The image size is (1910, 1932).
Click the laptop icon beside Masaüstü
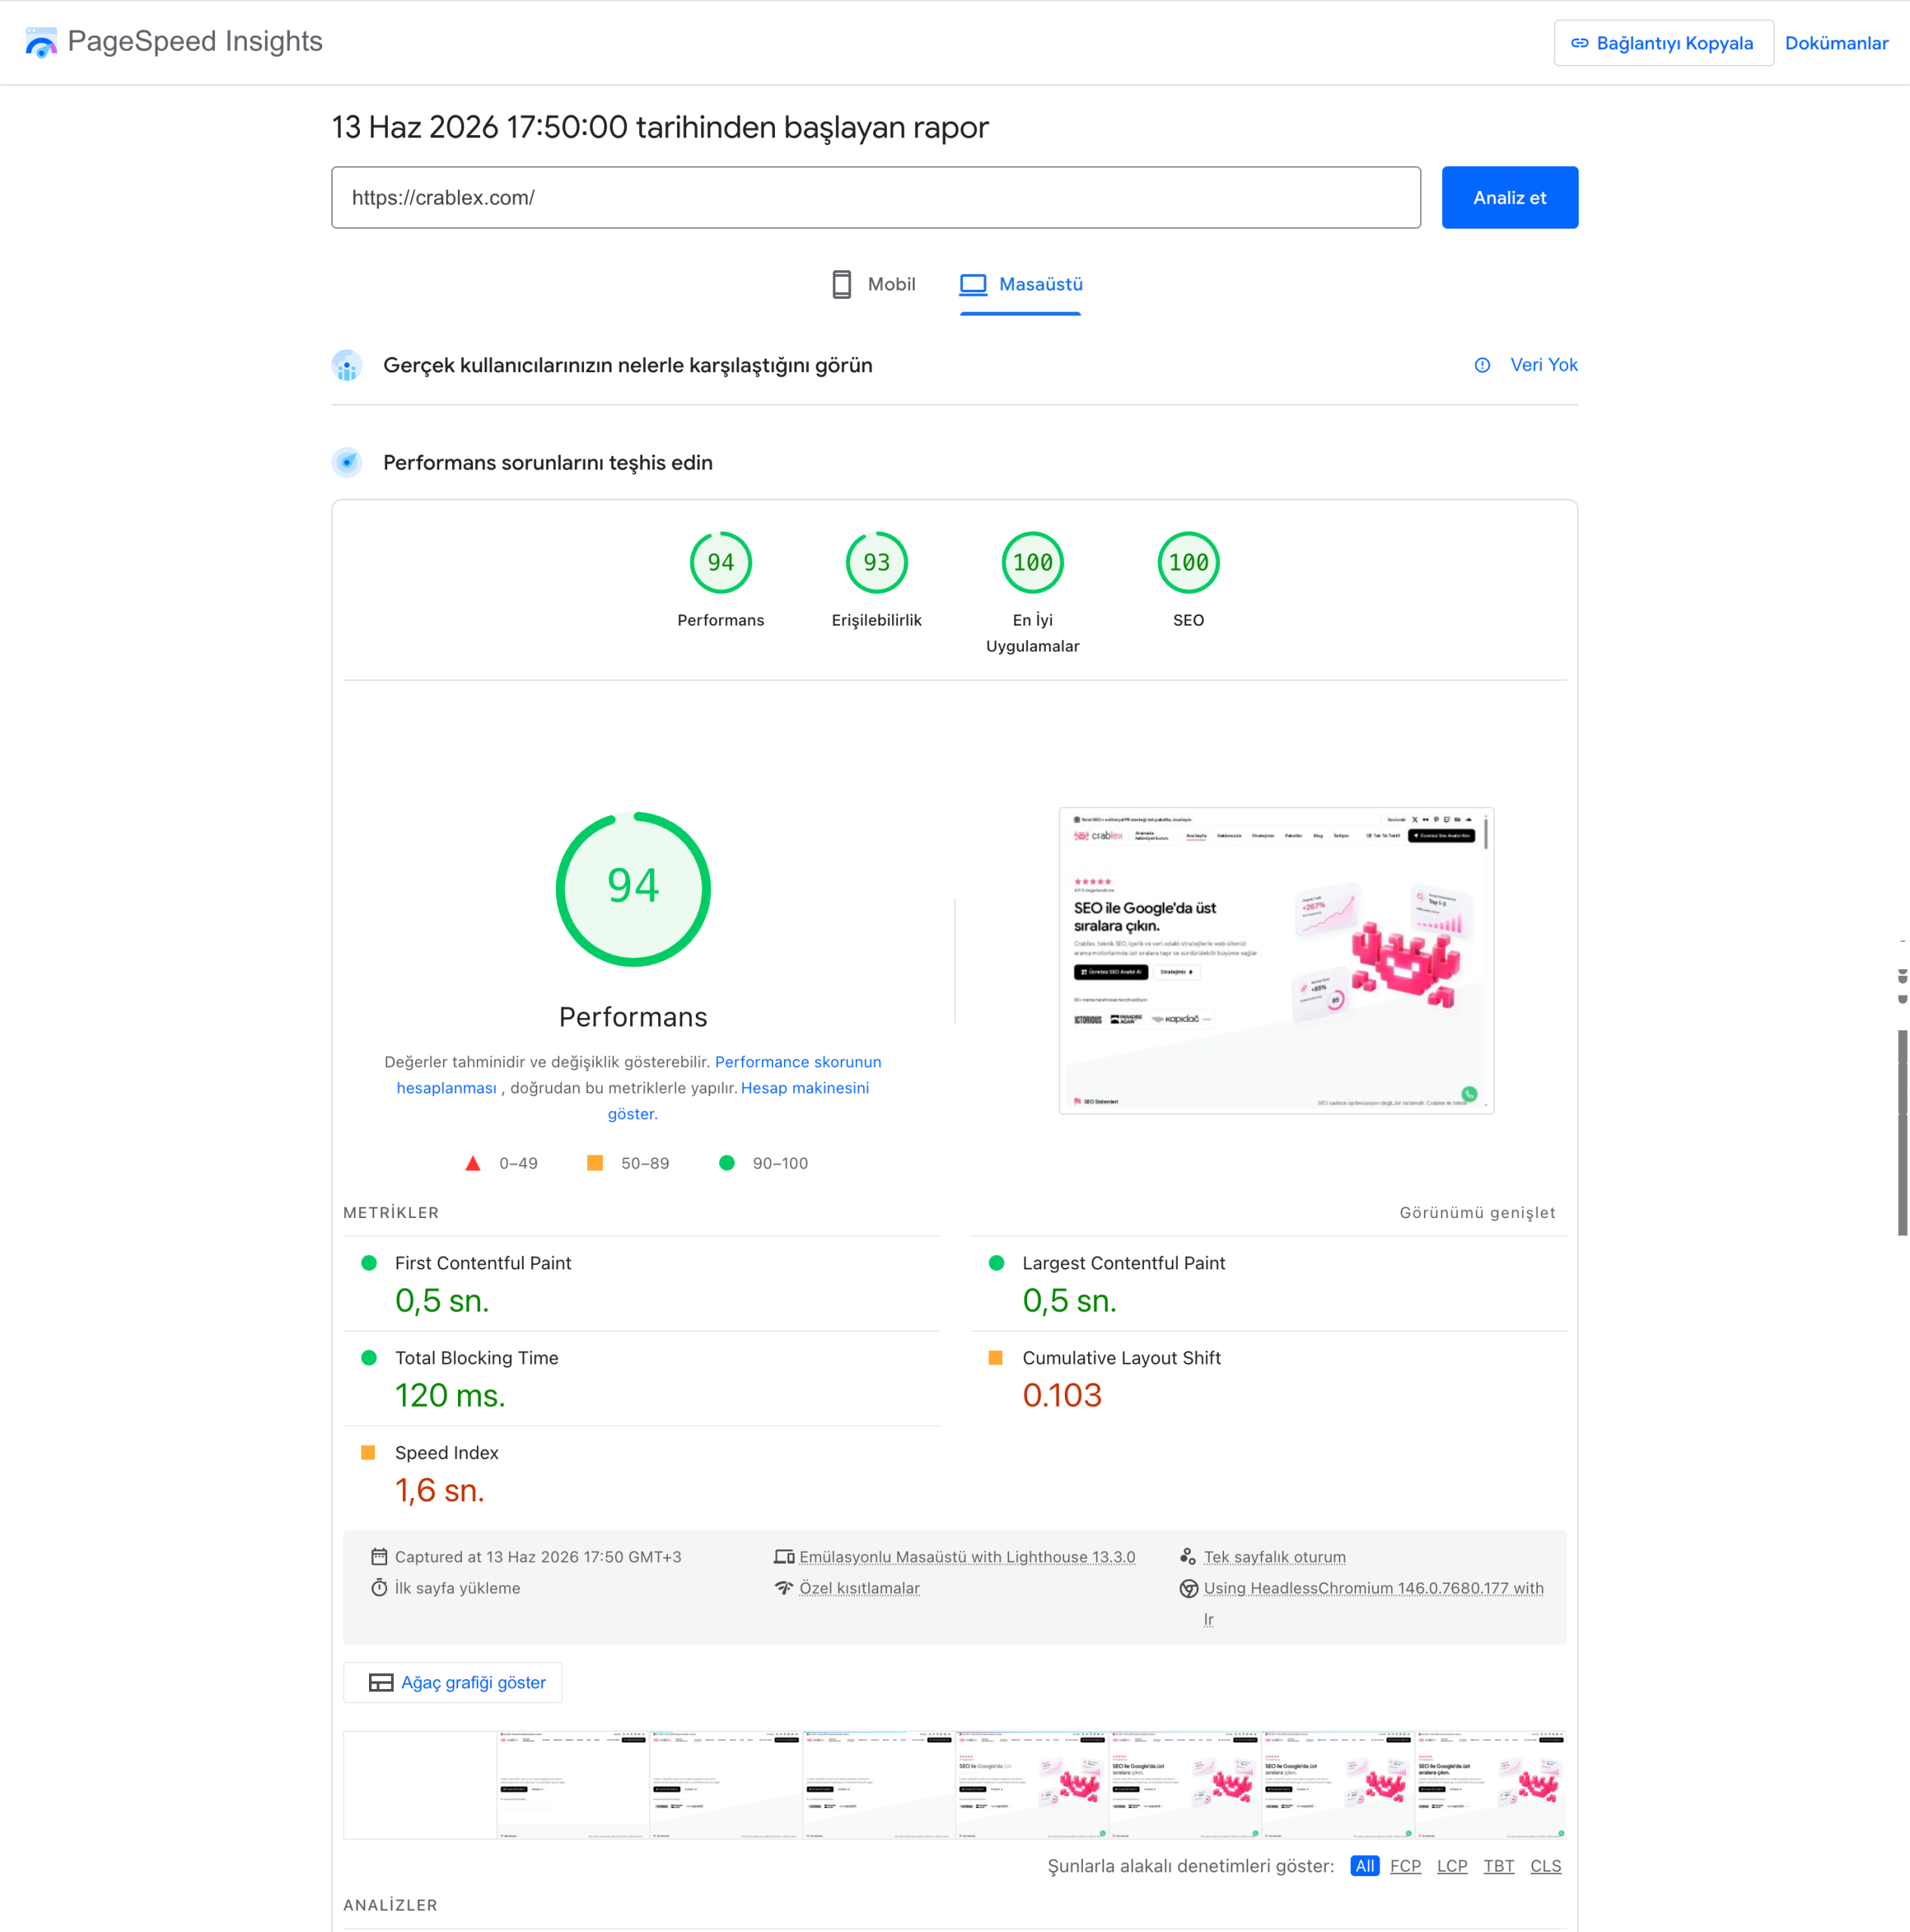973,284
